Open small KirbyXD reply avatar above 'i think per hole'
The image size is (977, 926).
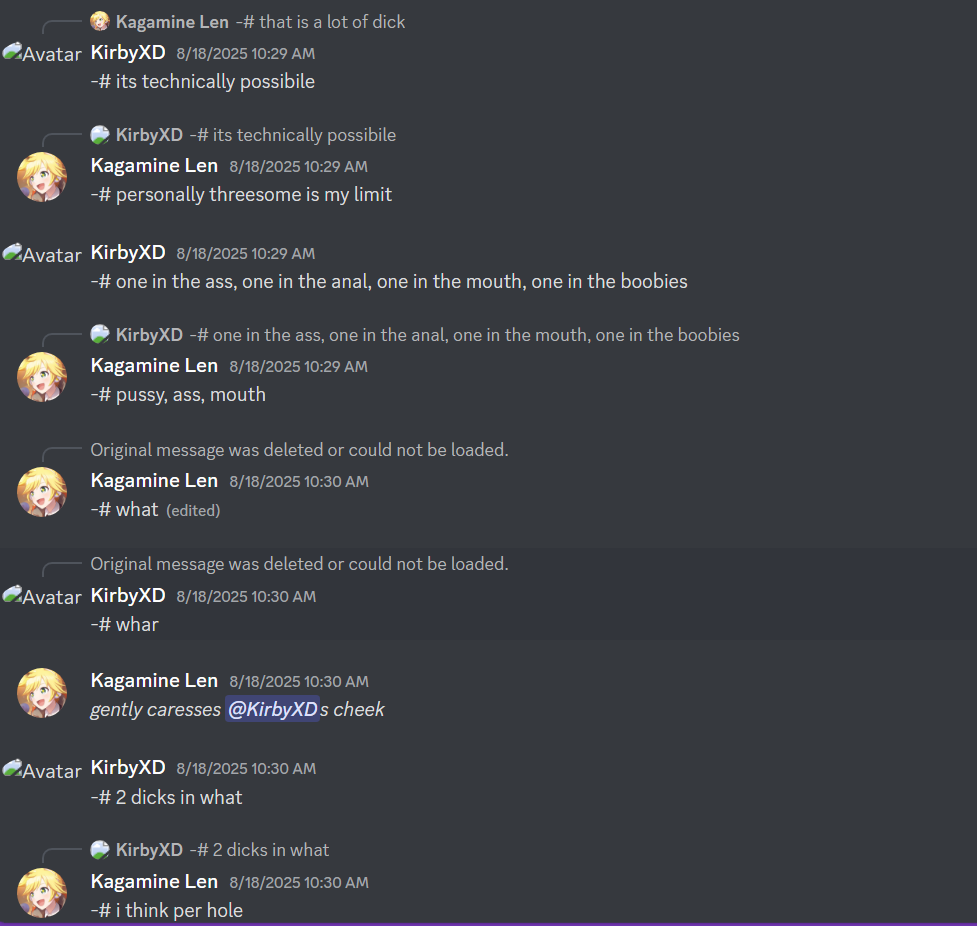(x=100, y=850)
